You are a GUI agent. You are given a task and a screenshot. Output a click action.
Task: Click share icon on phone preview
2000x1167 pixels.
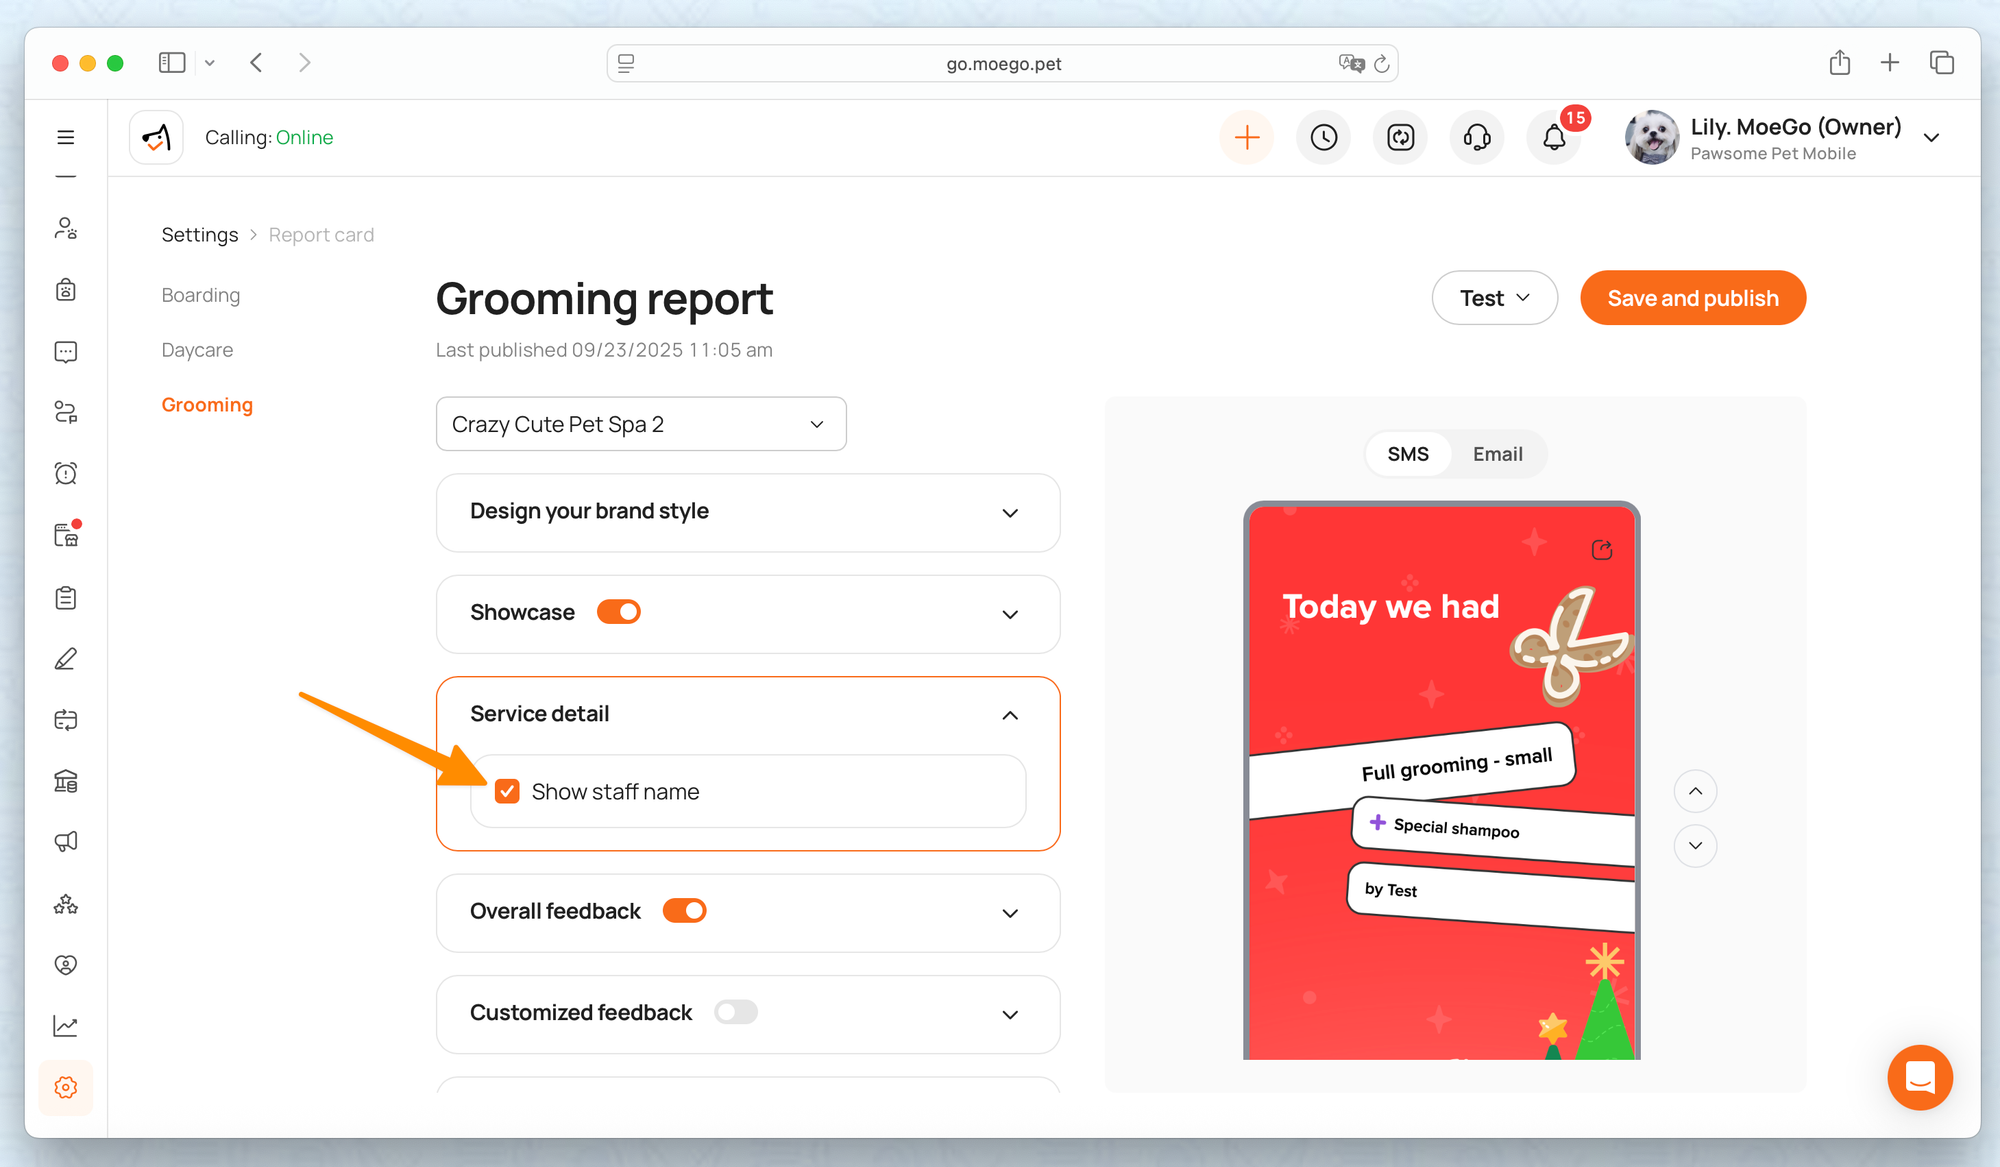click(1602, 550)
